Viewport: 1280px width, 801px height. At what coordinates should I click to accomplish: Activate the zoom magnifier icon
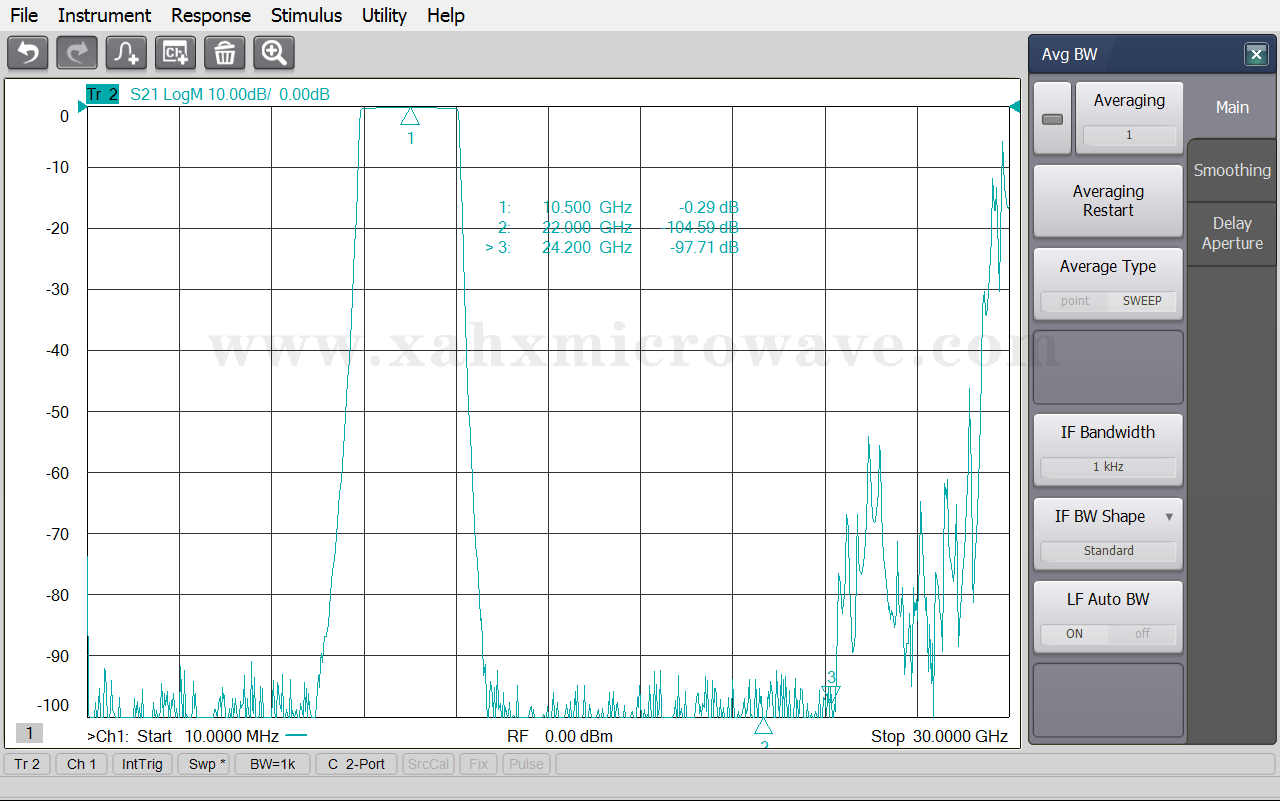(274, 53)
